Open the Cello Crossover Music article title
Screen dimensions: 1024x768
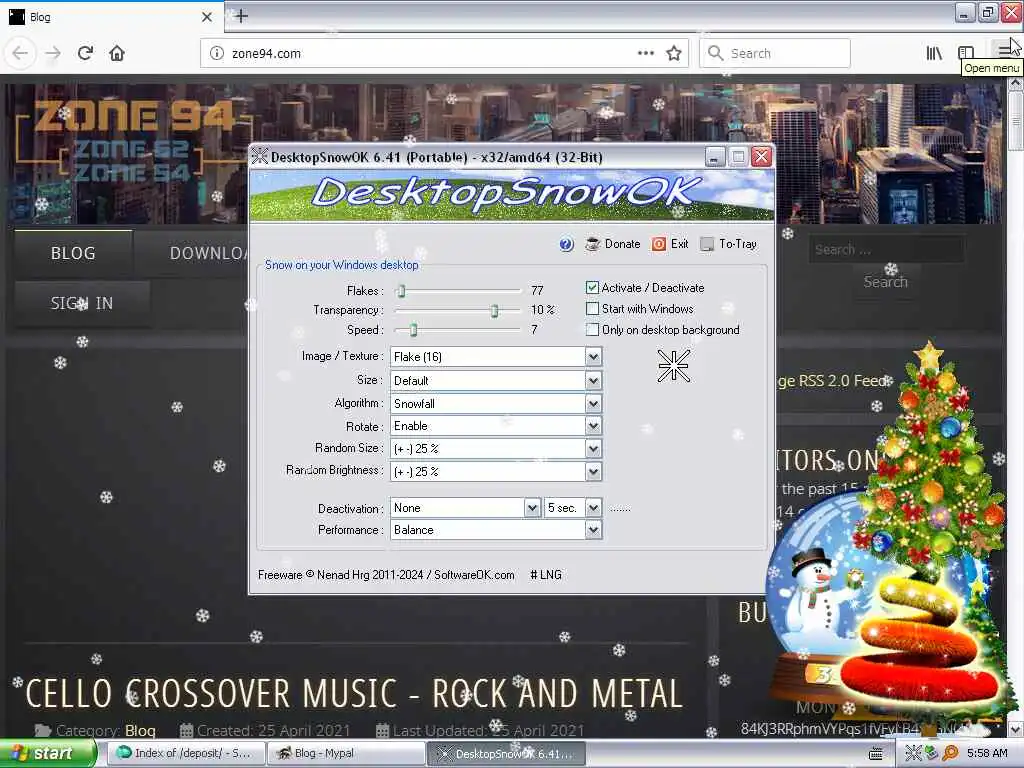pos(354,693)
